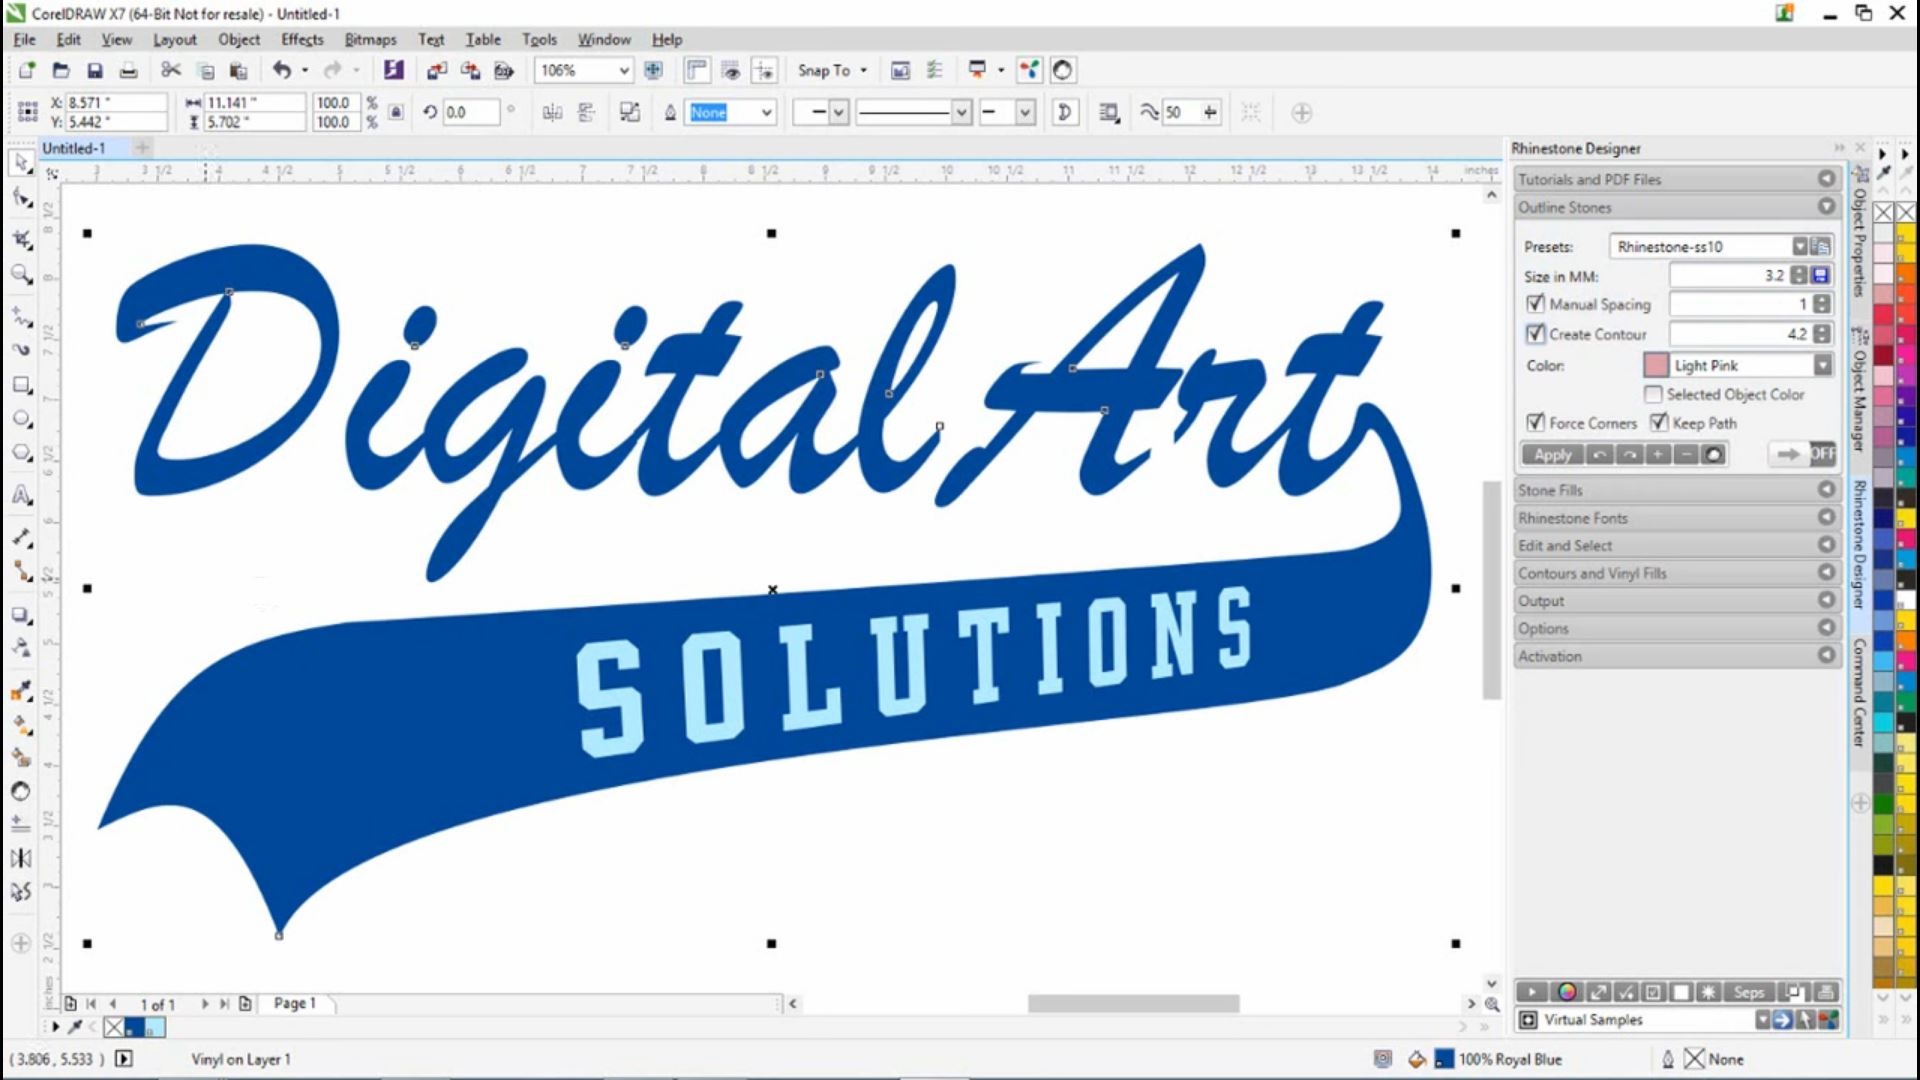Switch to the Page 1 tab
1920x1080 pixels.
pos(294,1003)
